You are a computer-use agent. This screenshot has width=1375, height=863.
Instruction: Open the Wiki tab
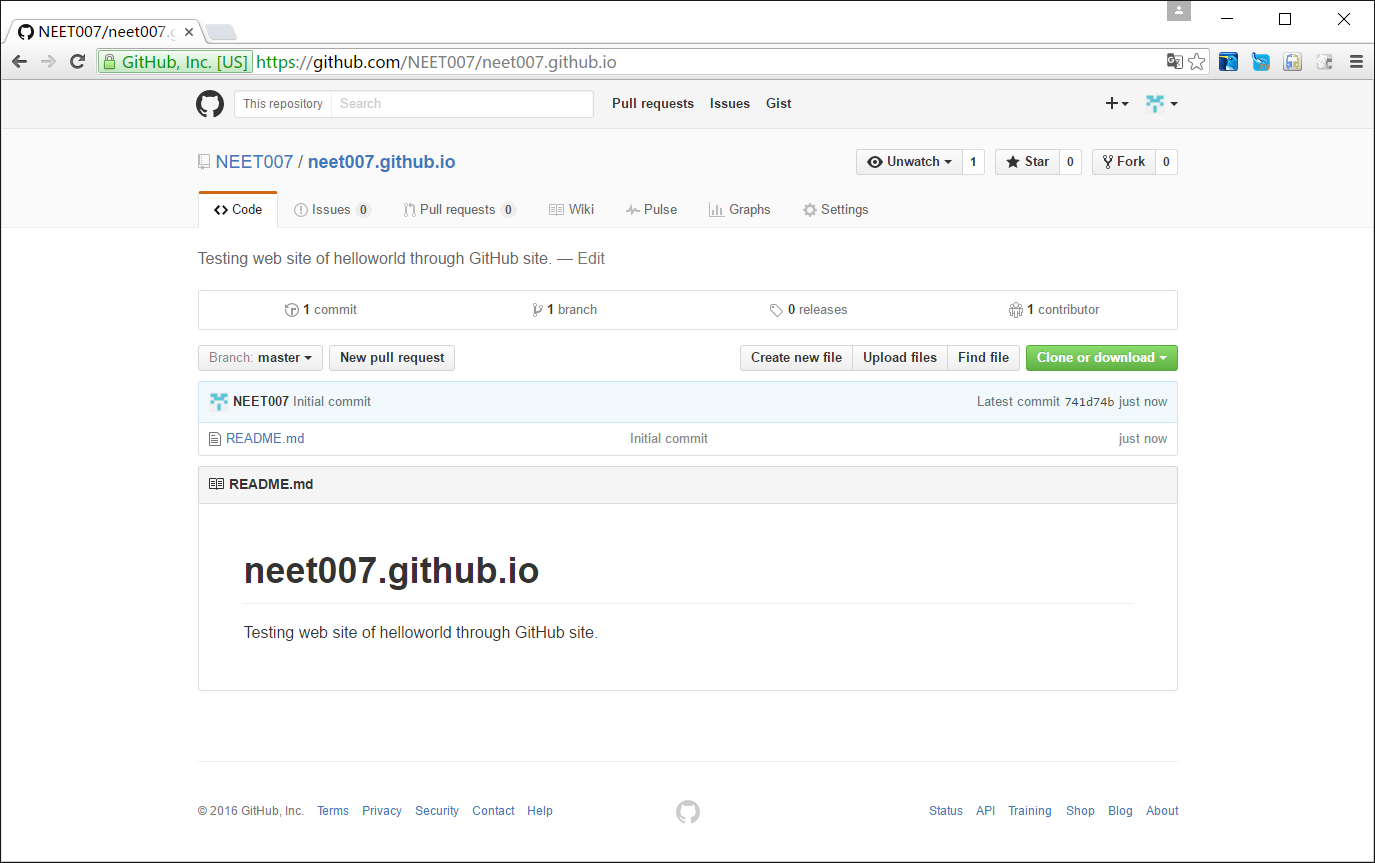coord(571,210)
